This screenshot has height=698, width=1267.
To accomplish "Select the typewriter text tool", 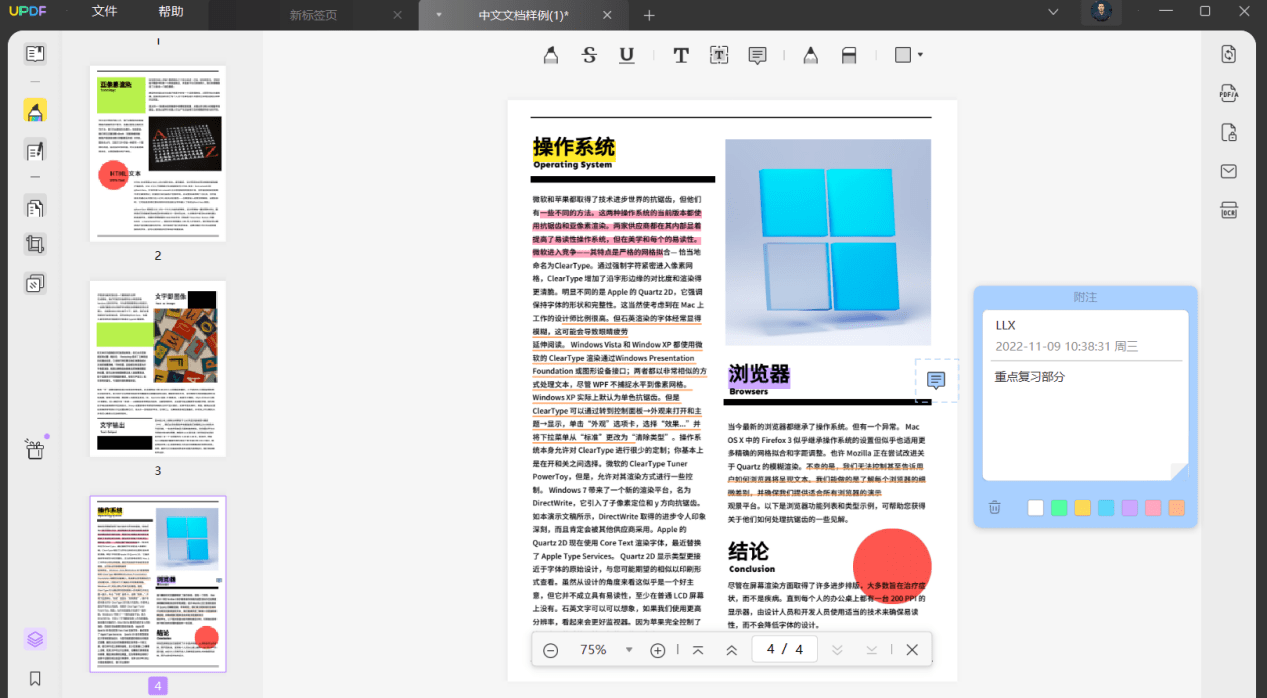I will [x=681, y=56].
